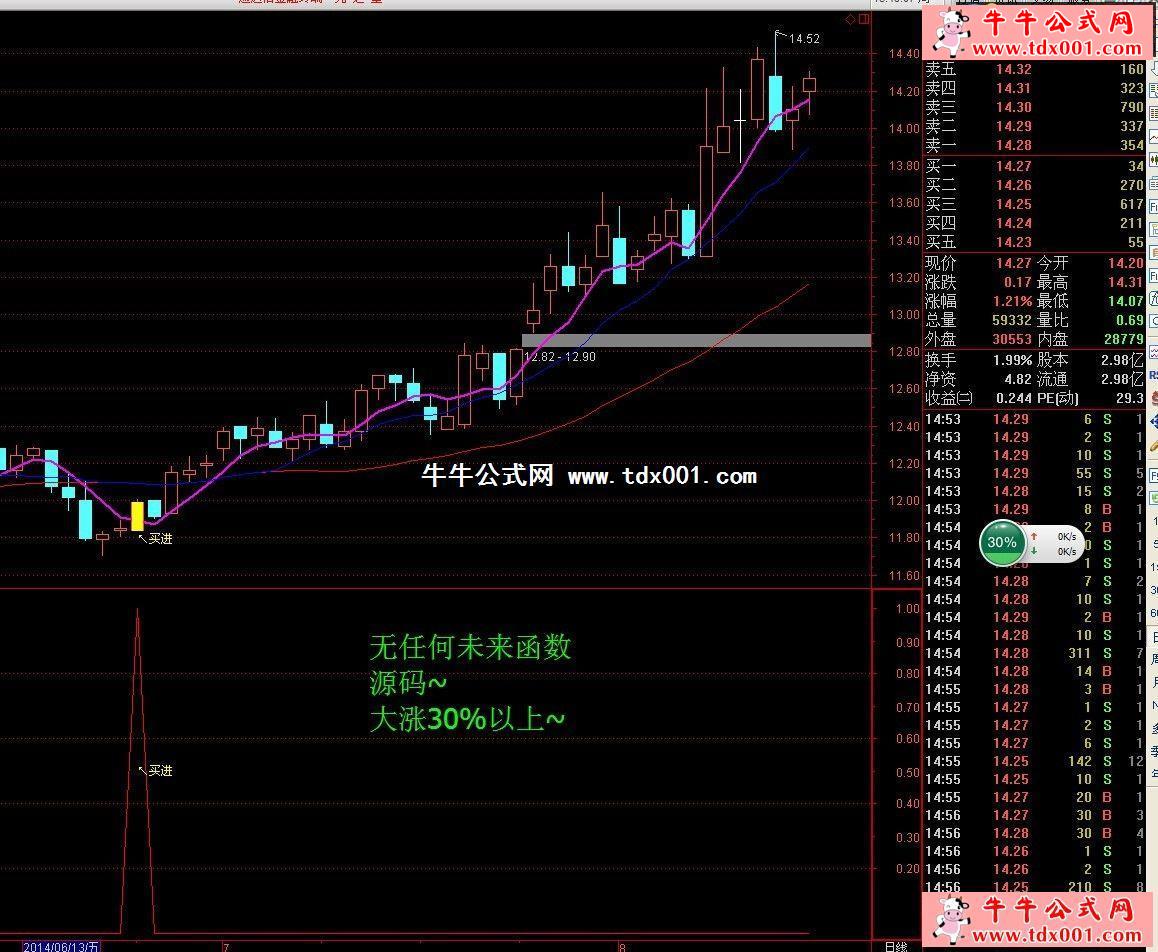Viewport: 1158px width, 952px height.
Task: Click the 0K/s upload speed readout
Action: [x=1066, y=537]
